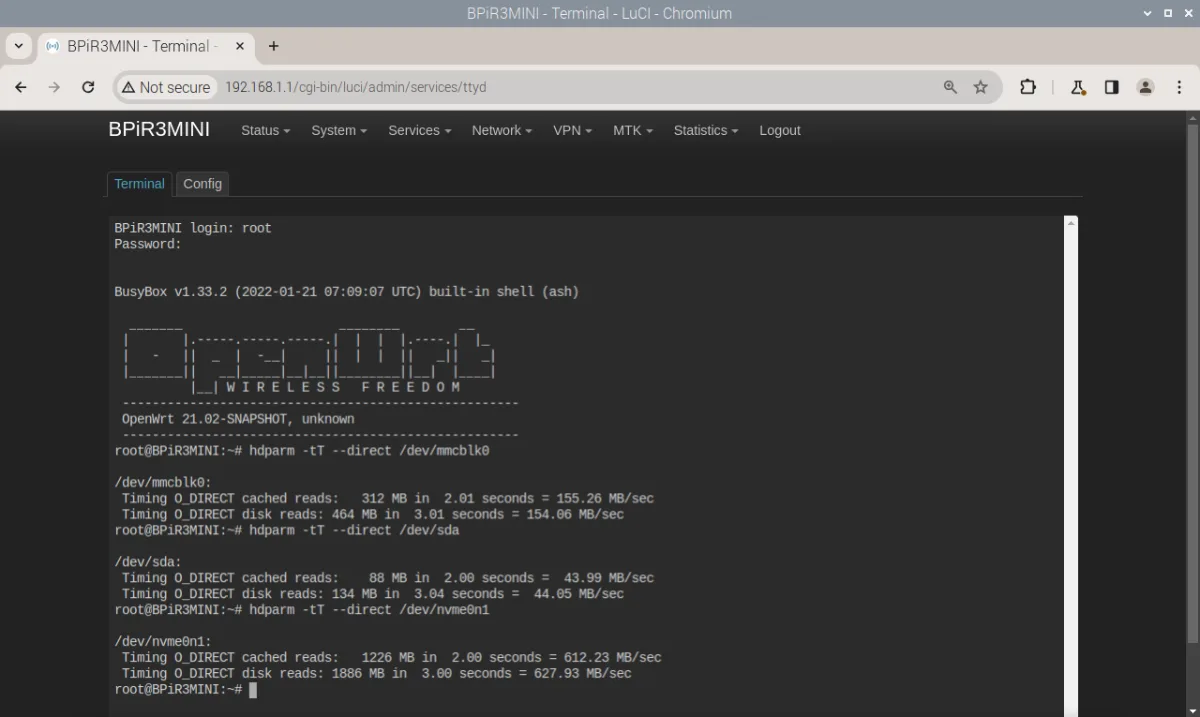Open the Chromium three-dot menu
The height and width of the screenshot is (717, 1200).
pyautogui.click(x=1178, y=87)
